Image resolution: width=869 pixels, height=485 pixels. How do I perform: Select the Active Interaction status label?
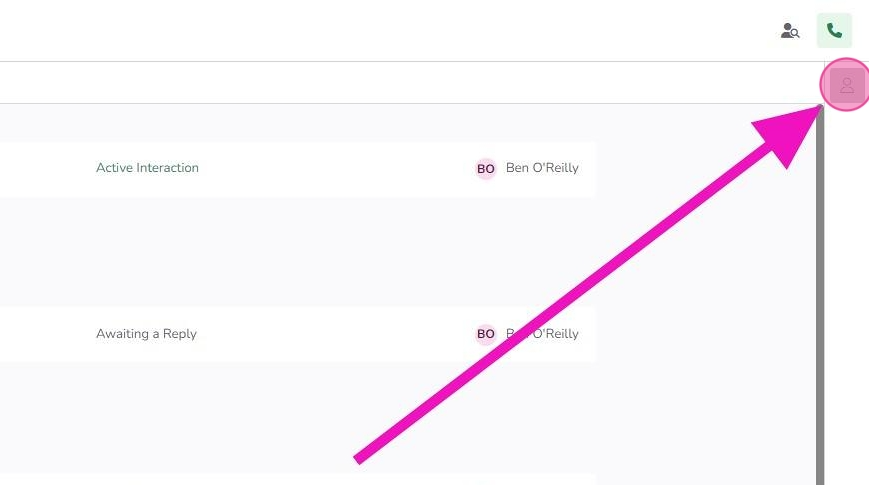pyautogui.click(x=147, y=167)
